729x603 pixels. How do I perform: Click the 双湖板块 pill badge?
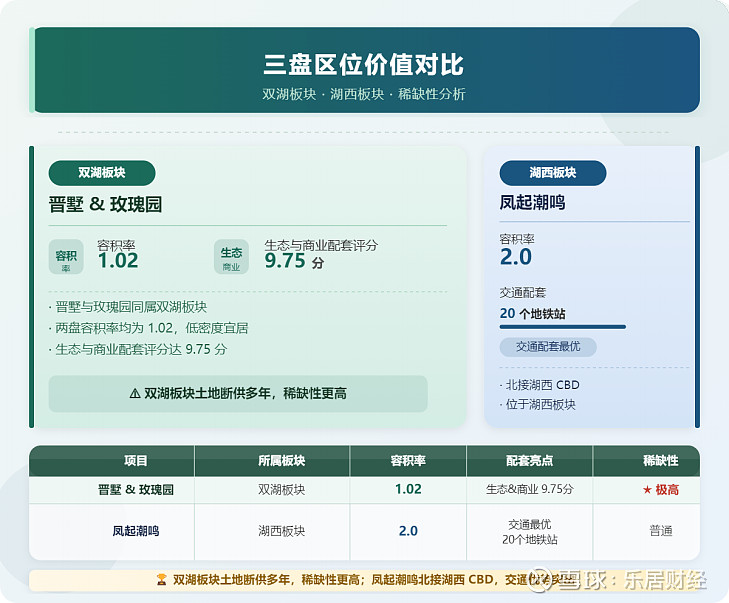pos(102,173)
